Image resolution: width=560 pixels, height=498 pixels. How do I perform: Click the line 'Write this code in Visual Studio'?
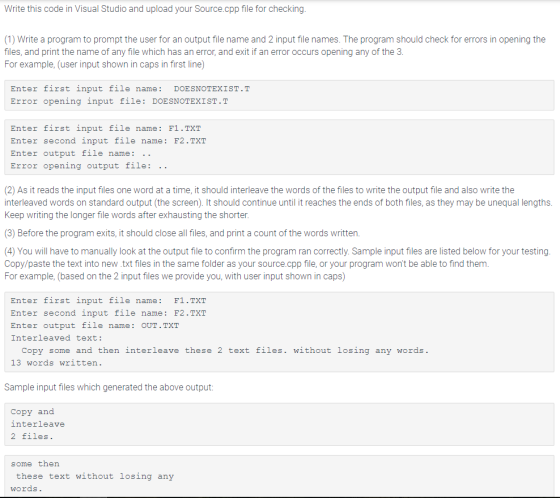pos(155,9)
